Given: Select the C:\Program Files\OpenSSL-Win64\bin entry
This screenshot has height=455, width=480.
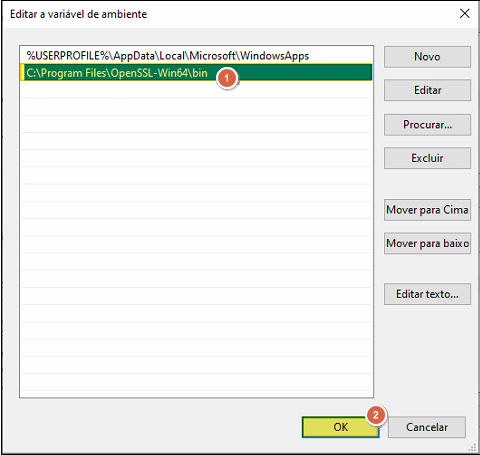Looking at the screenshot, I should [196, 73].
